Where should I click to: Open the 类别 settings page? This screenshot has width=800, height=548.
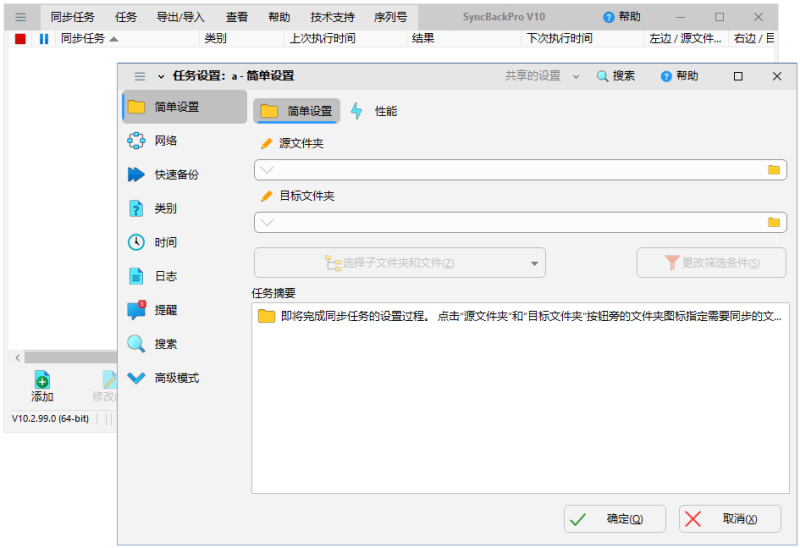pos(185,208)
